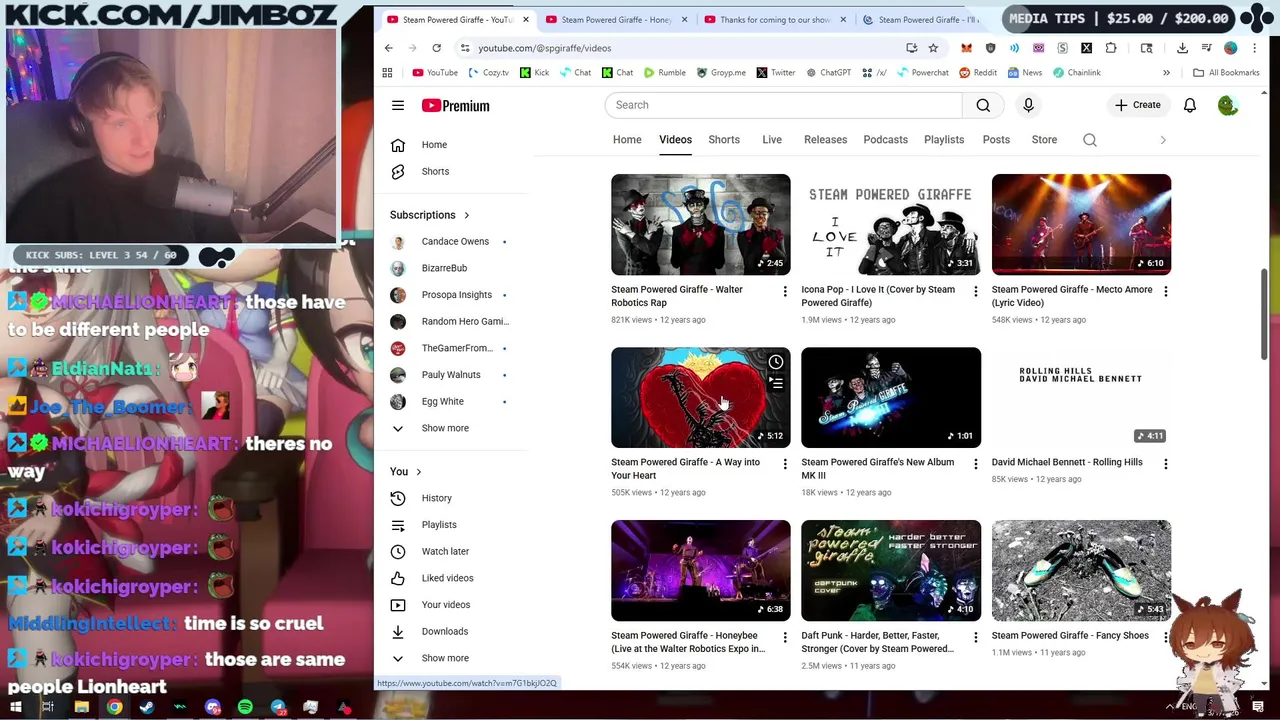Open options menu for Fancy Shoes video
Viewport: 1280px width, 720px height.
pos(1166,637)
